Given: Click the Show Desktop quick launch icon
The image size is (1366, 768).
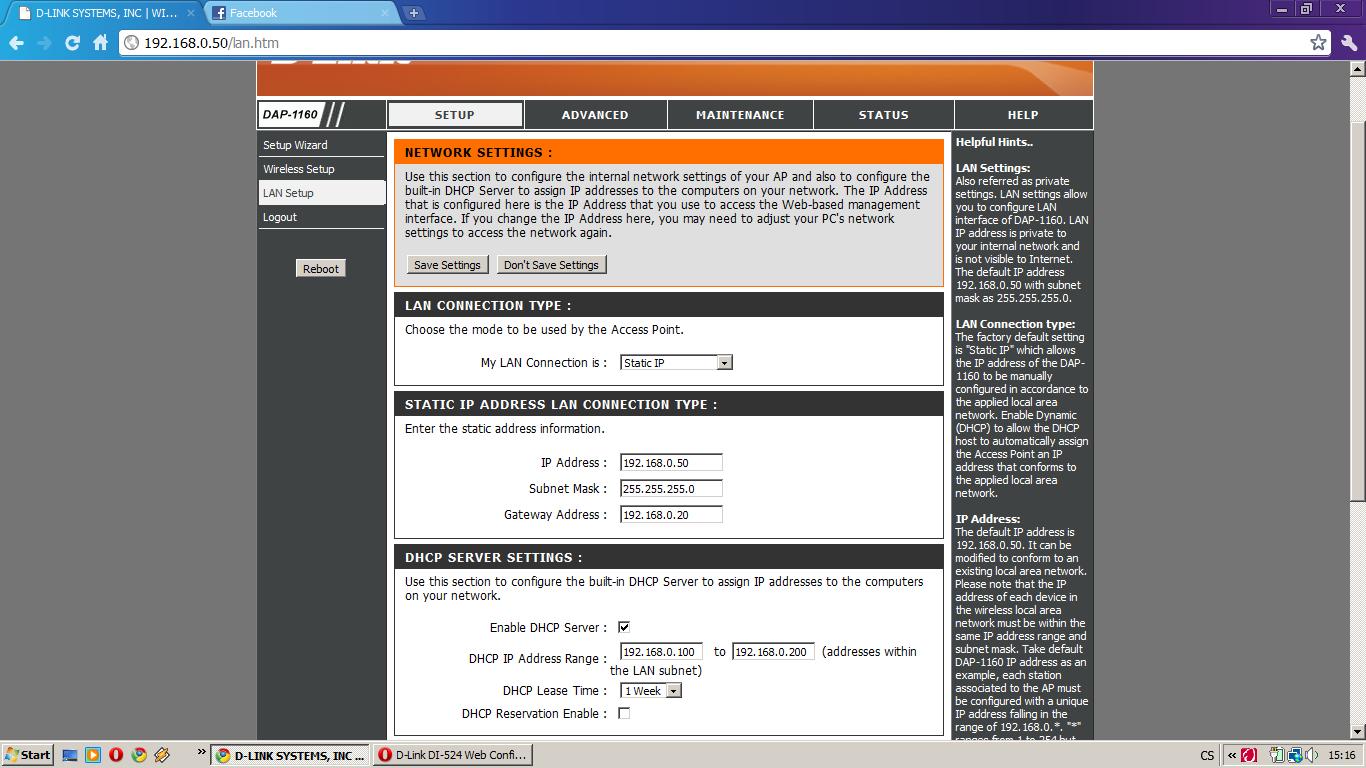Looking at the screenshot, I should tap(69, 755).
